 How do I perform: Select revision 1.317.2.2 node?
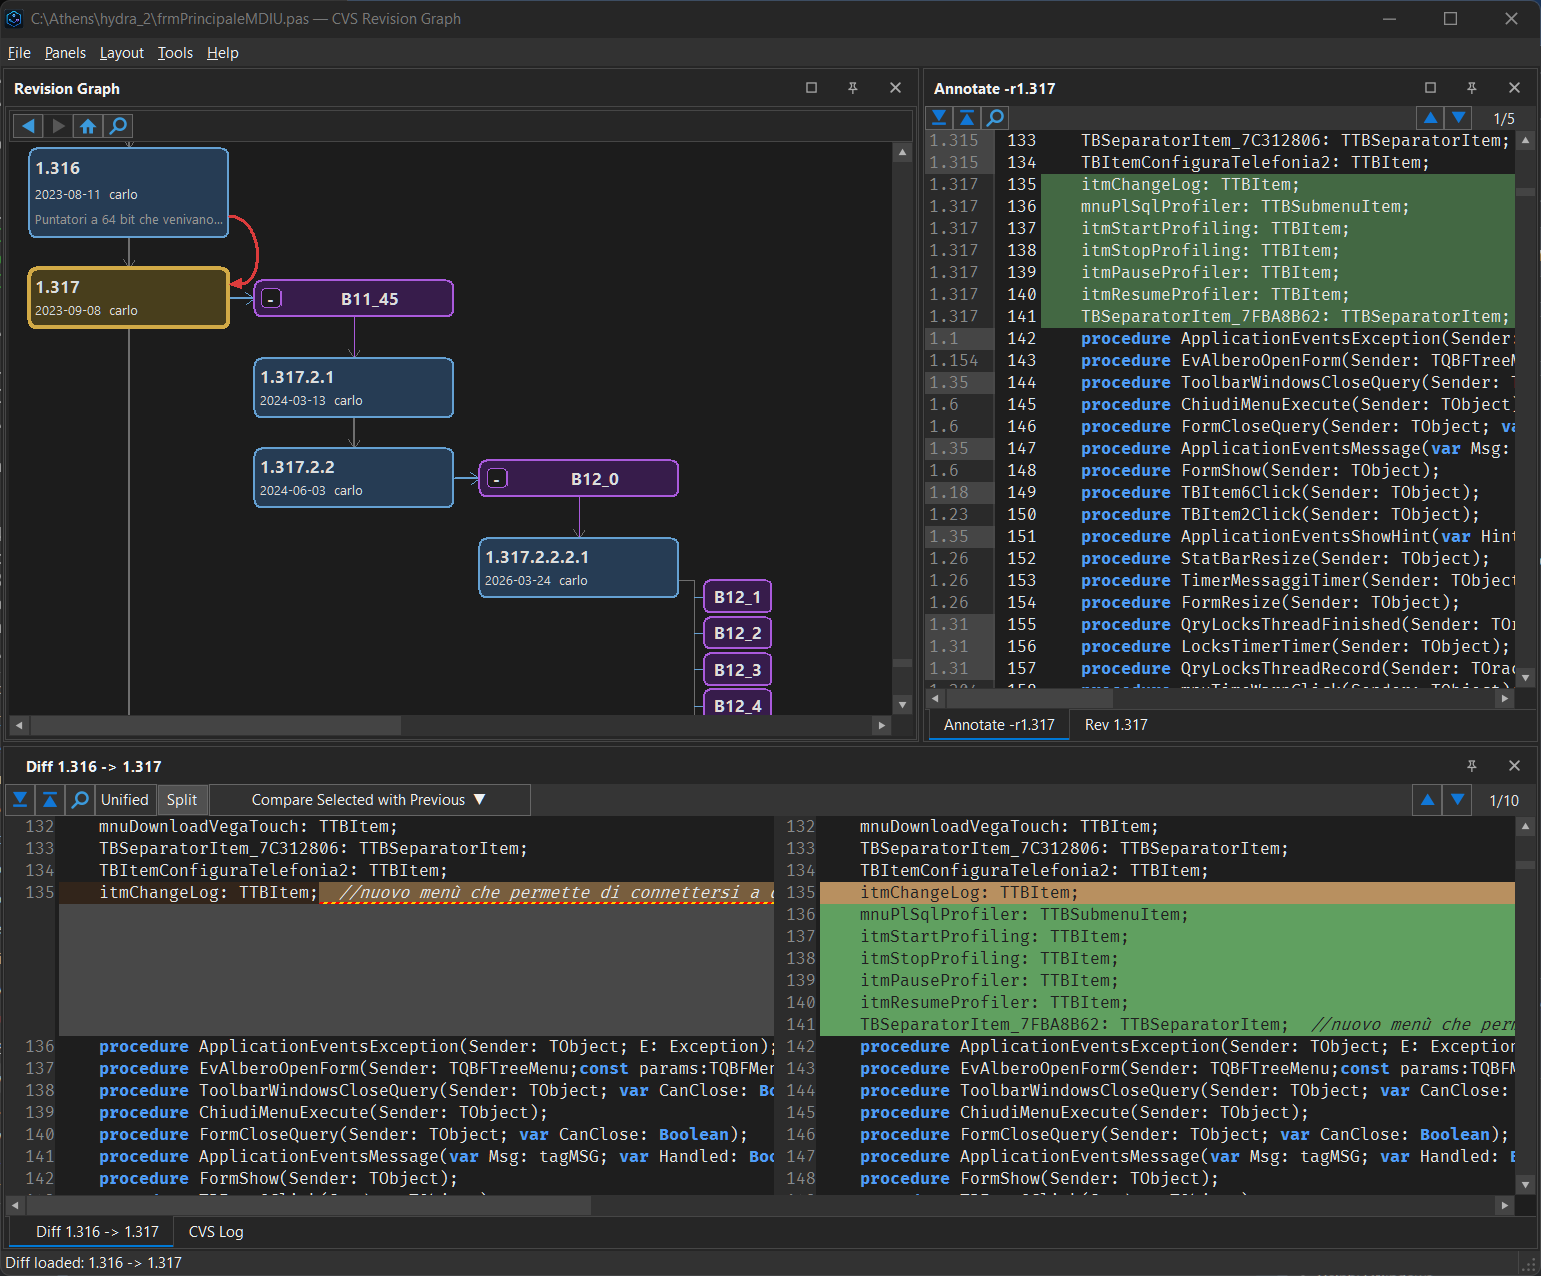pos(353,478)
